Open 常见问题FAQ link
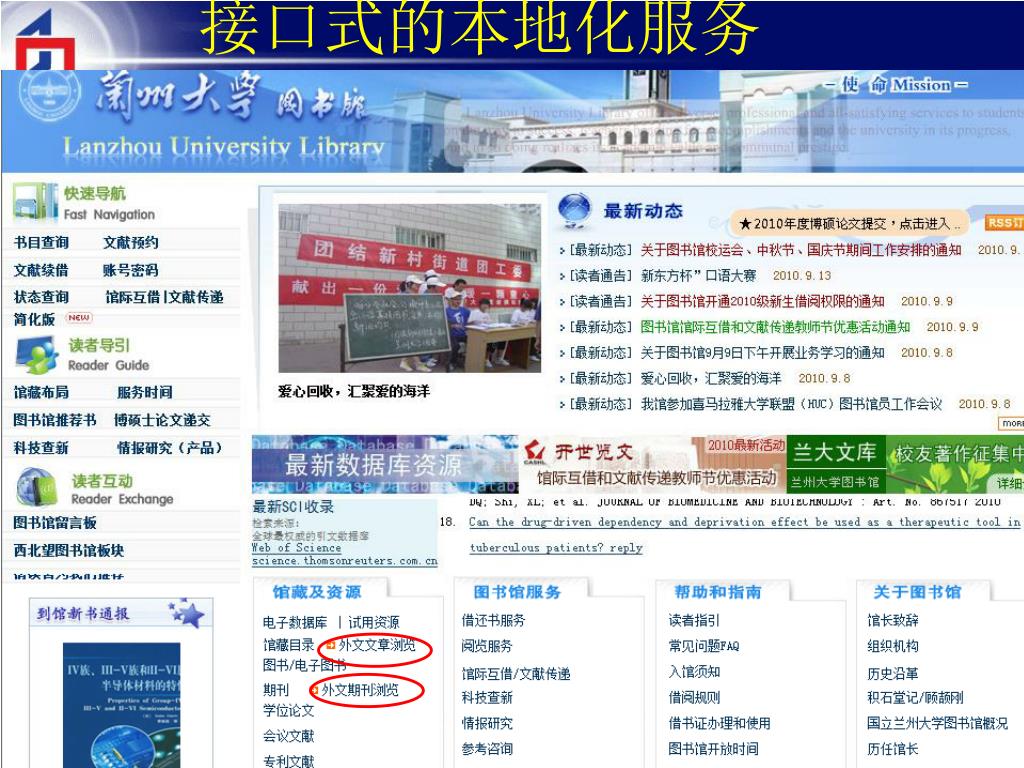1024x768 pixels. click(704, 646)
